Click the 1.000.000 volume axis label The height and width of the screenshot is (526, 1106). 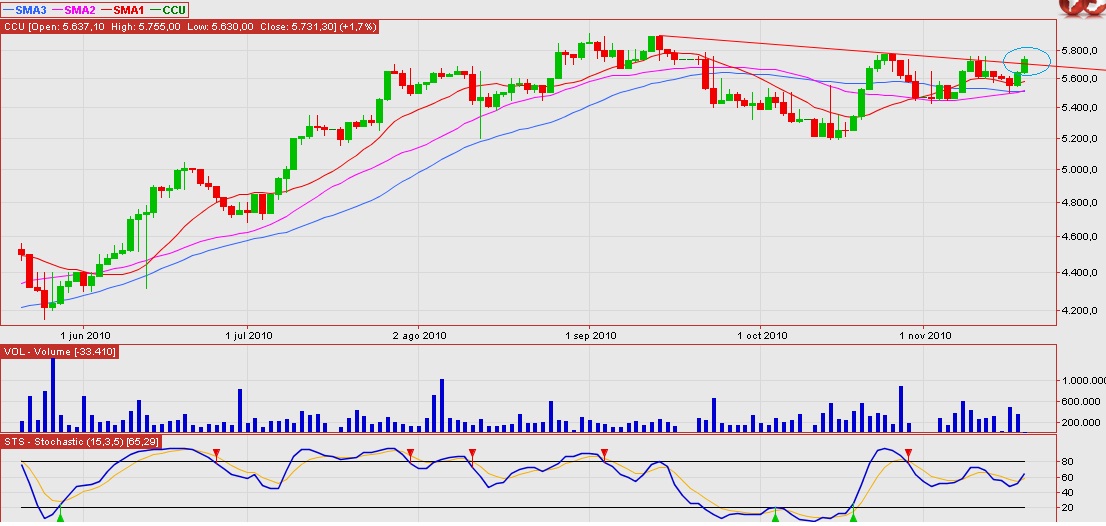[1083, 381]
